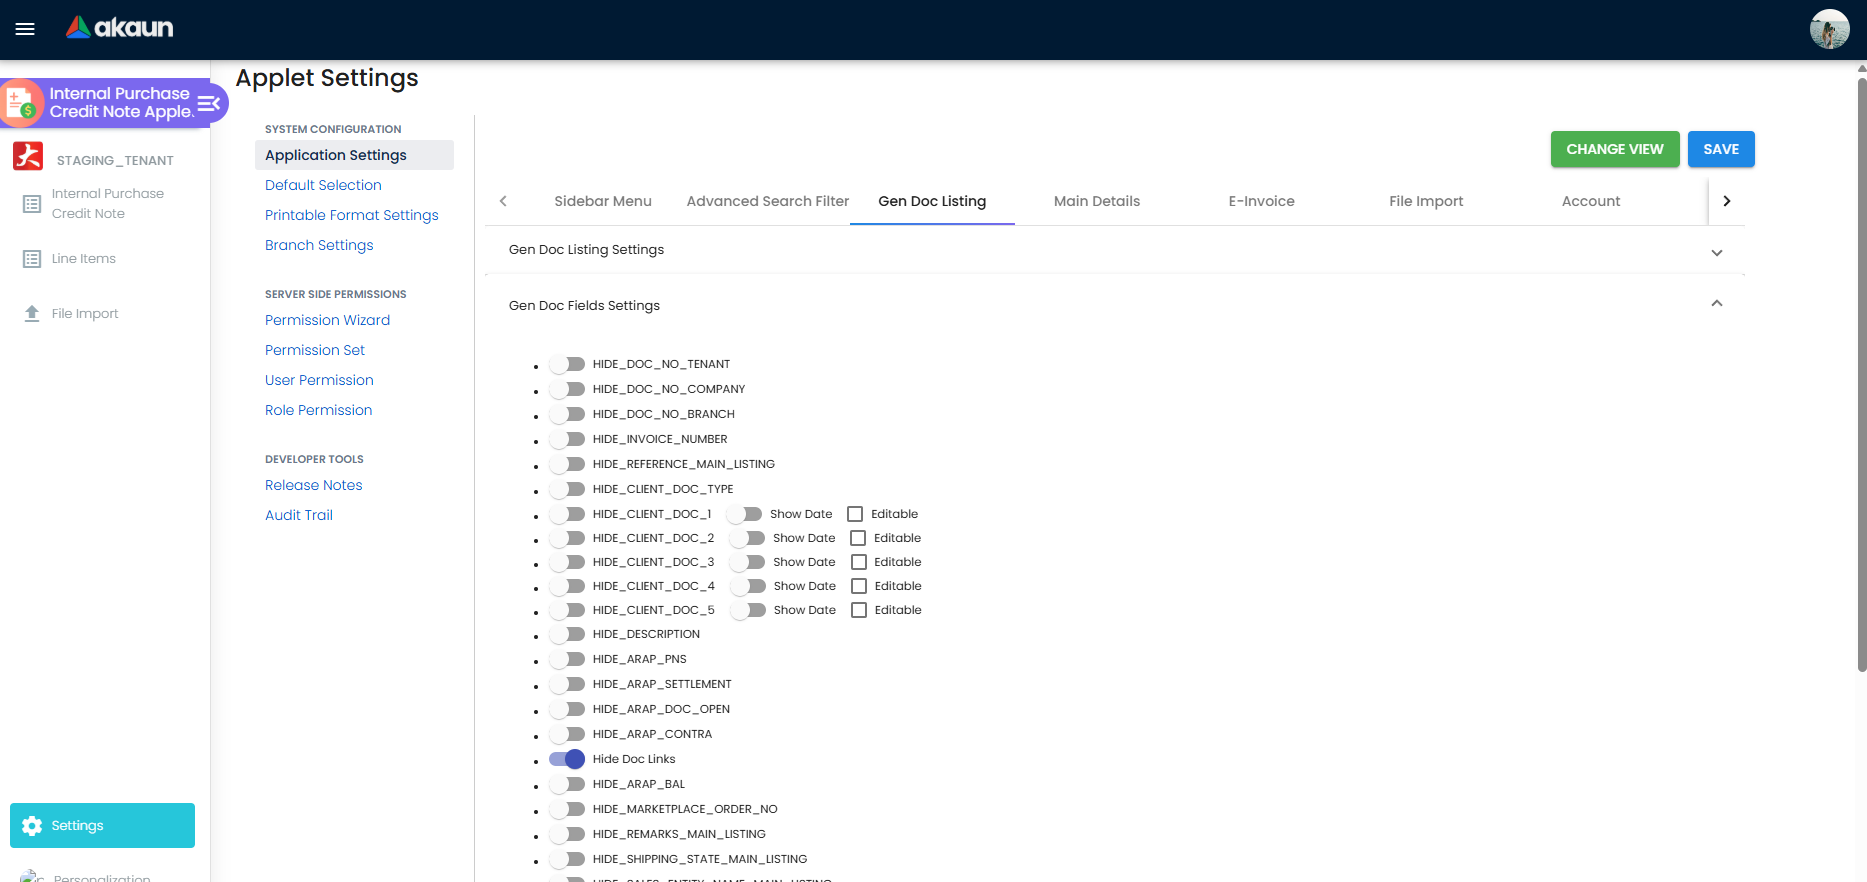This screenshot has width=1867, height=882.
Task: Open the E-Invoice tab
Action: pyautogui.click(x=1262, y=201)
